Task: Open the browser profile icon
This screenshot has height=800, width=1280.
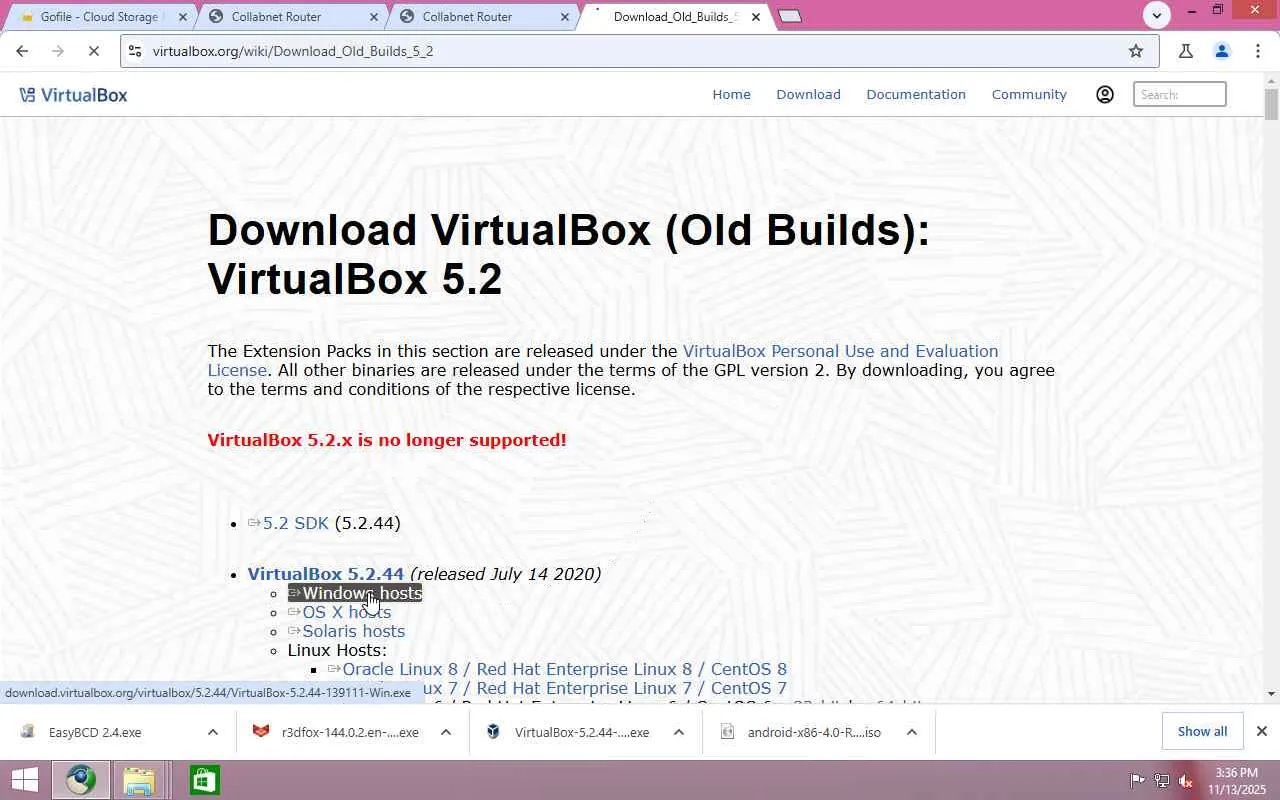Action: coord(1221,51)
